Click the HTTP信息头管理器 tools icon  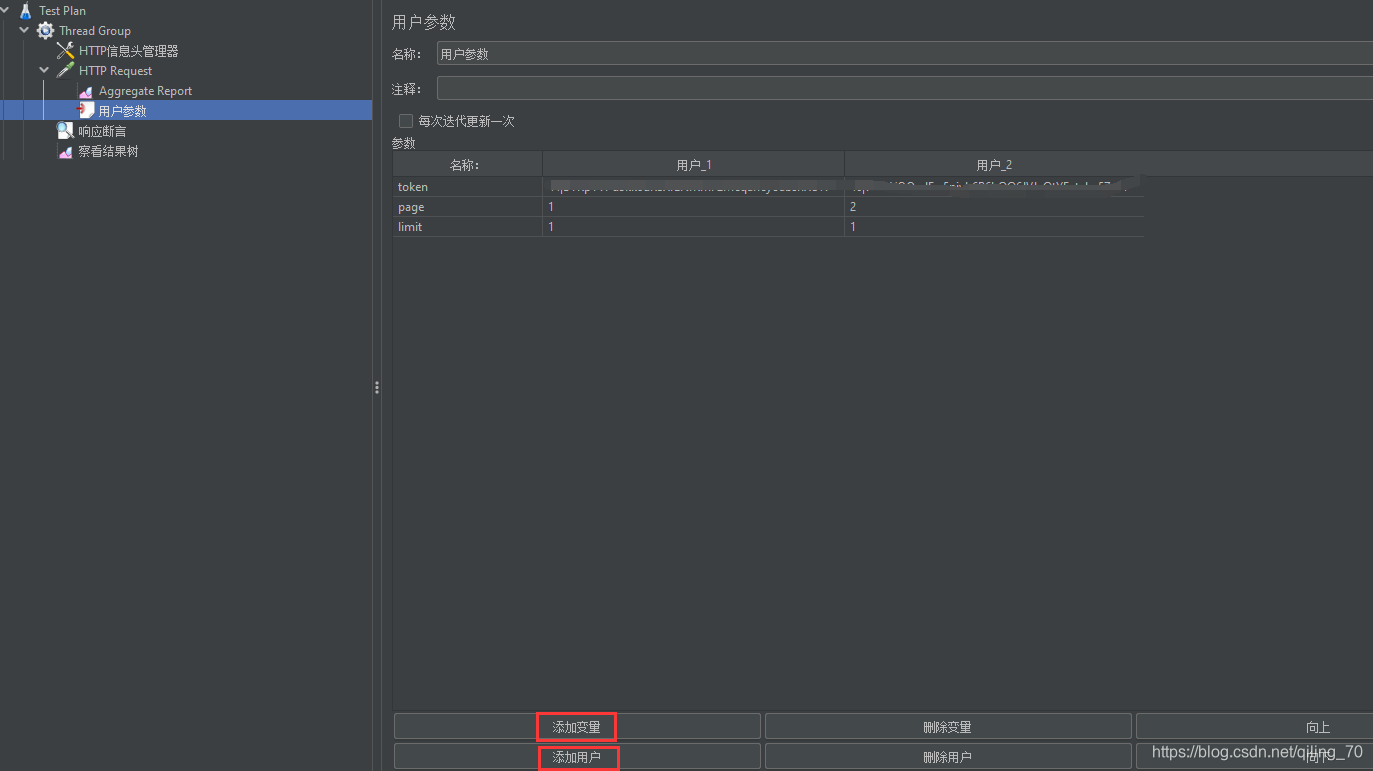65,51
